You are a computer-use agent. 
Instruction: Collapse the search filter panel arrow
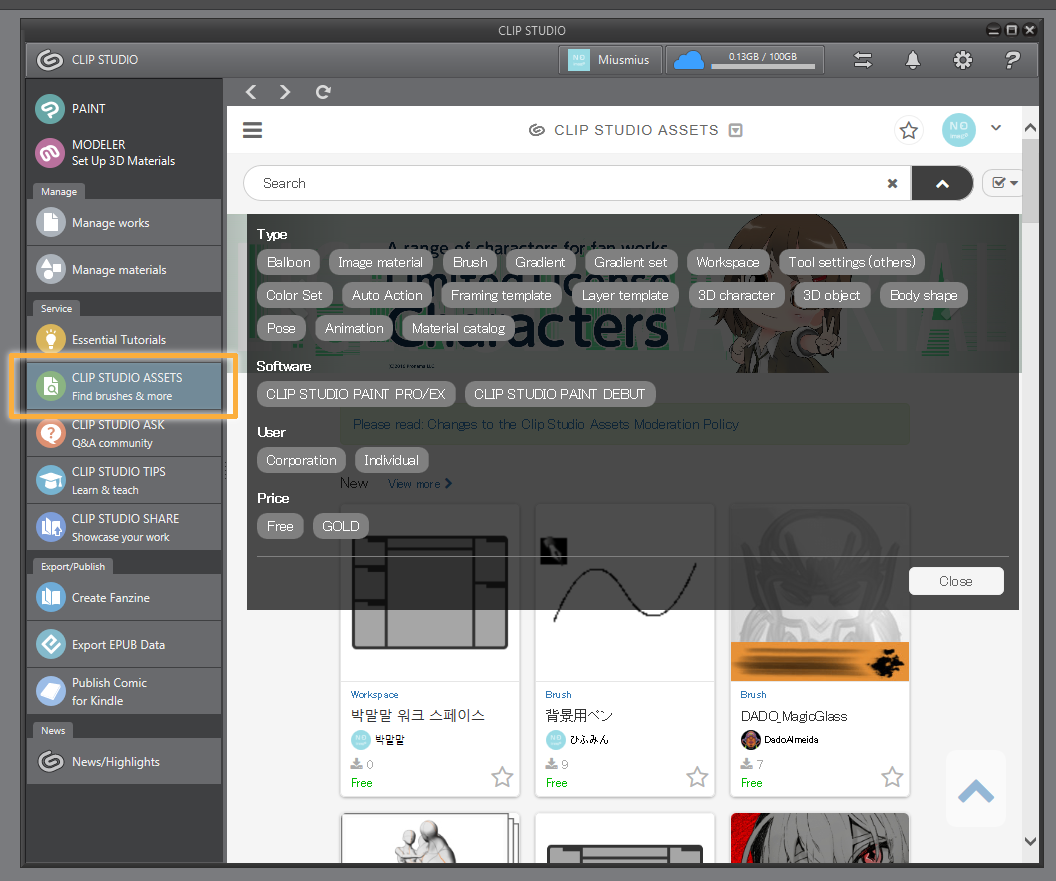point(942,183)
